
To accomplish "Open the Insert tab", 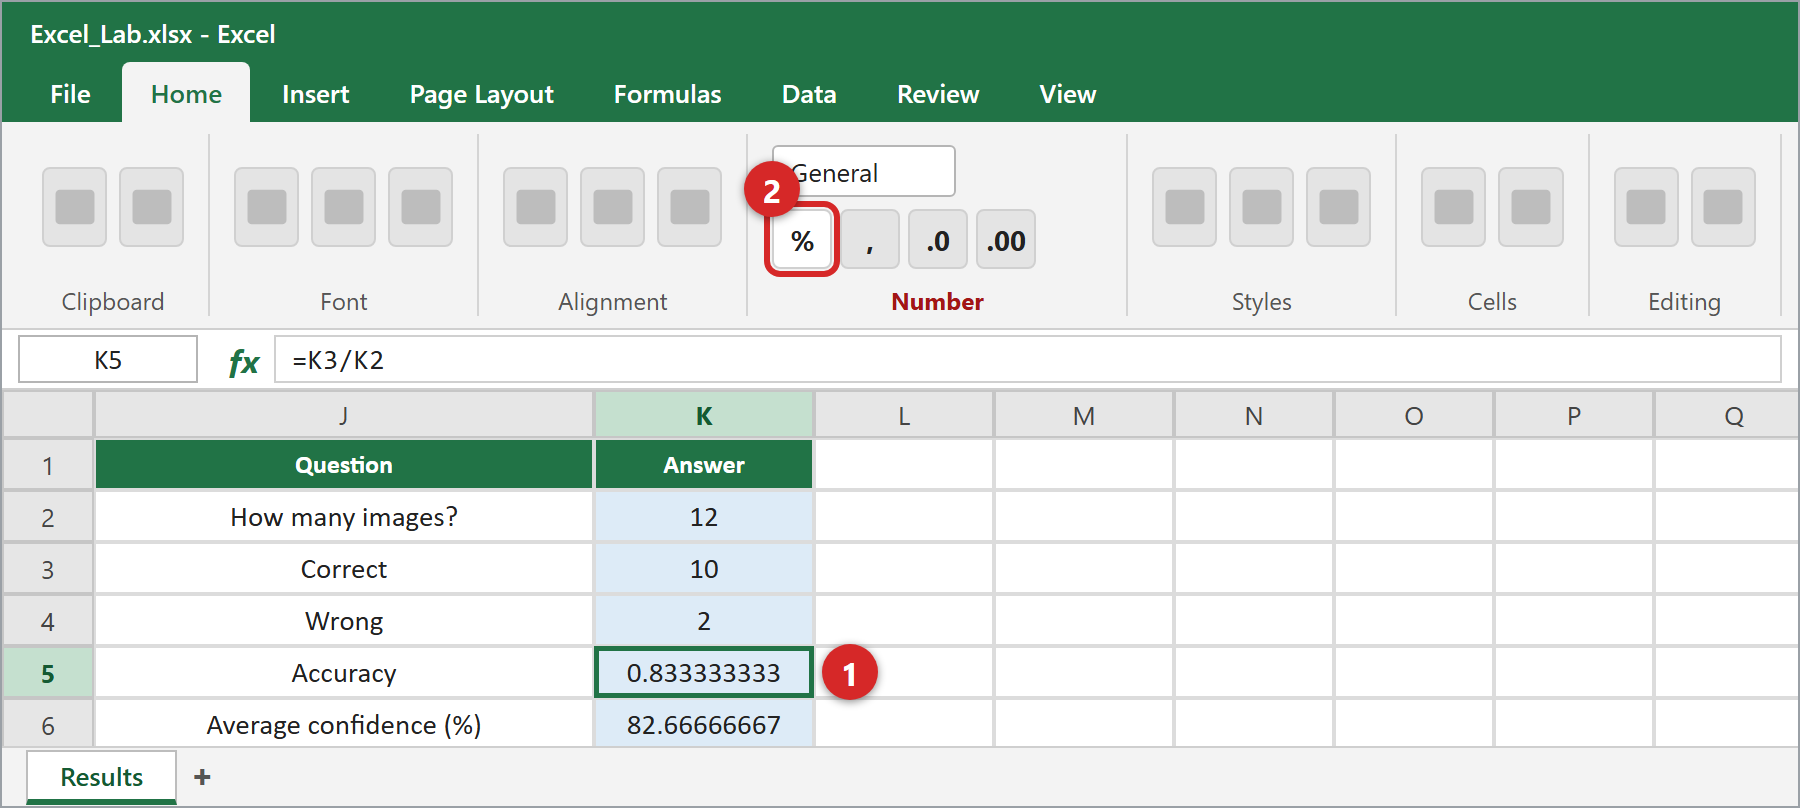I will (316, 94).
